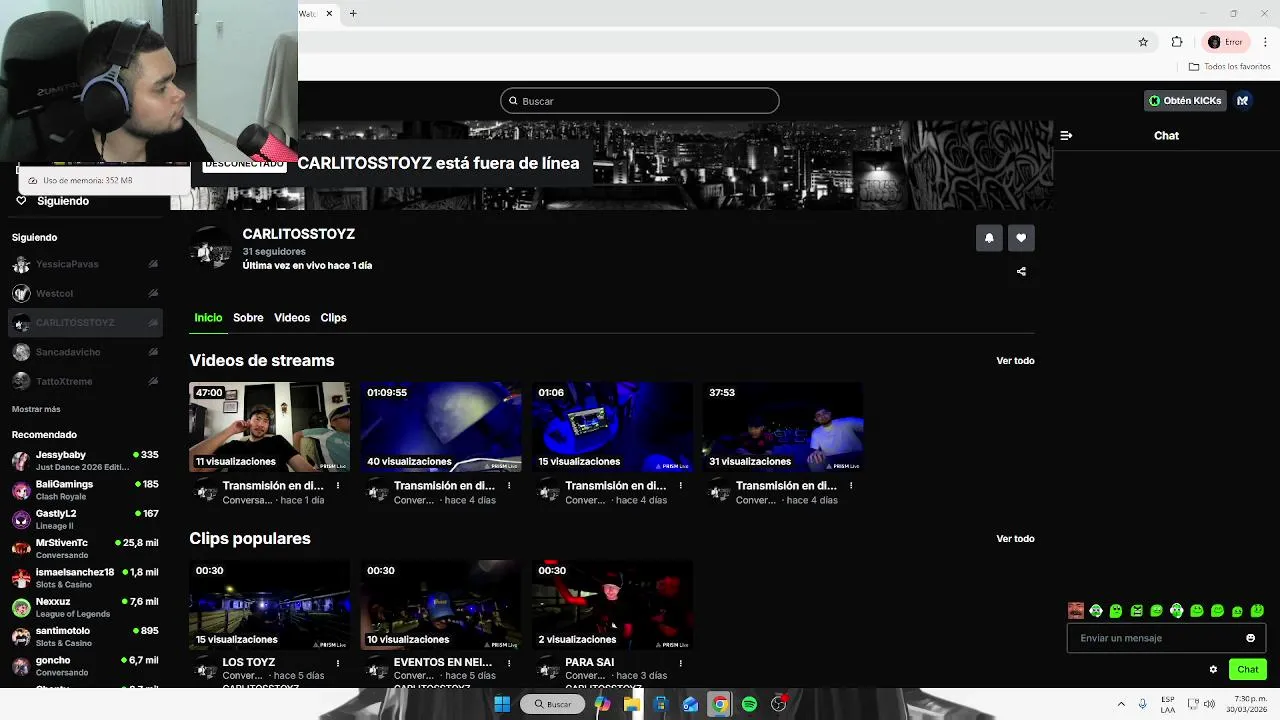Switch to the Clips tab
Screen dimensions: 1280x720
[333, 318]
